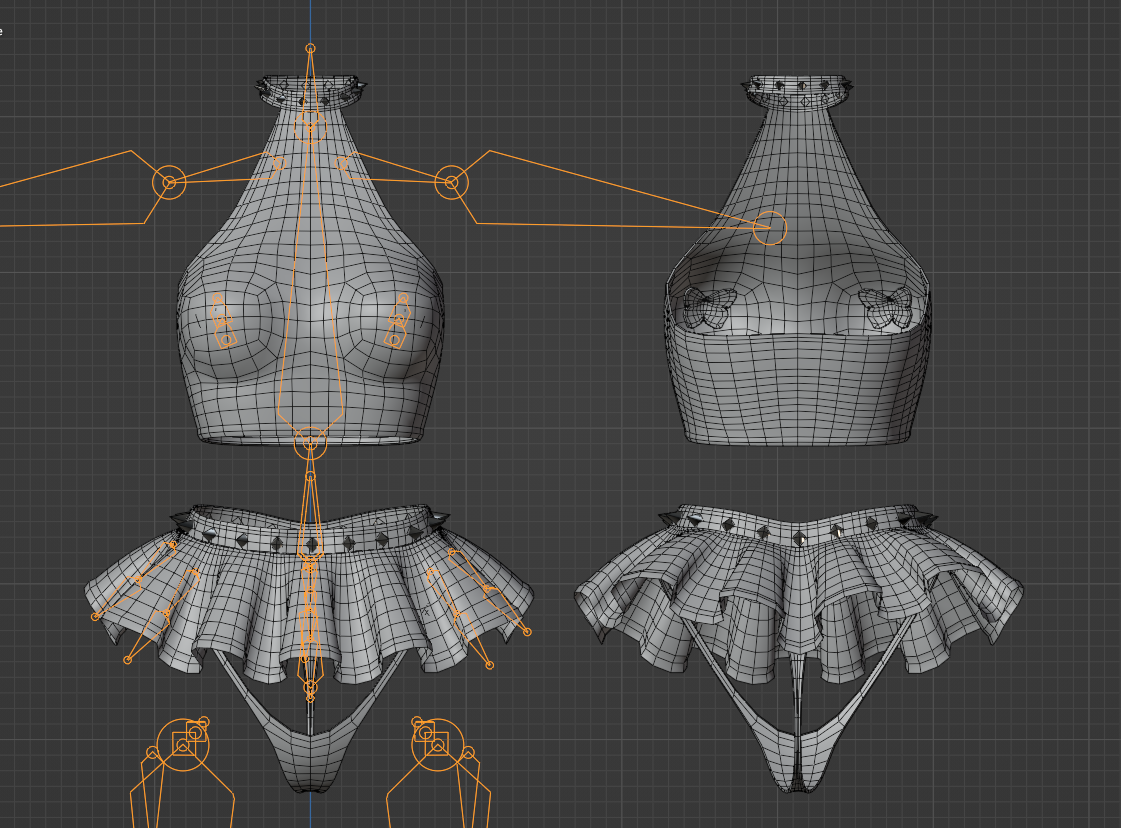Select the right butterfly ornament on right top
Viewport: 1121px width, 828px height.
(886, 307)
